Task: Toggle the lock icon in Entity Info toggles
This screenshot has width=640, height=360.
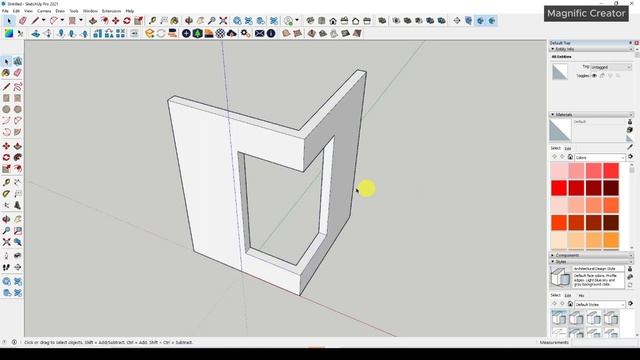Action: coord(602,76)
